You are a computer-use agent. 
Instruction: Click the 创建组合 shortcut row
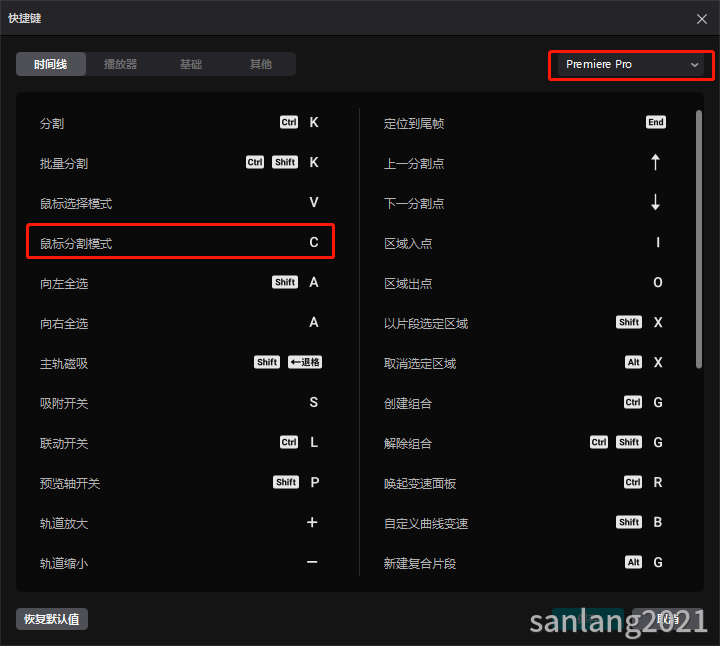point(525,403)
